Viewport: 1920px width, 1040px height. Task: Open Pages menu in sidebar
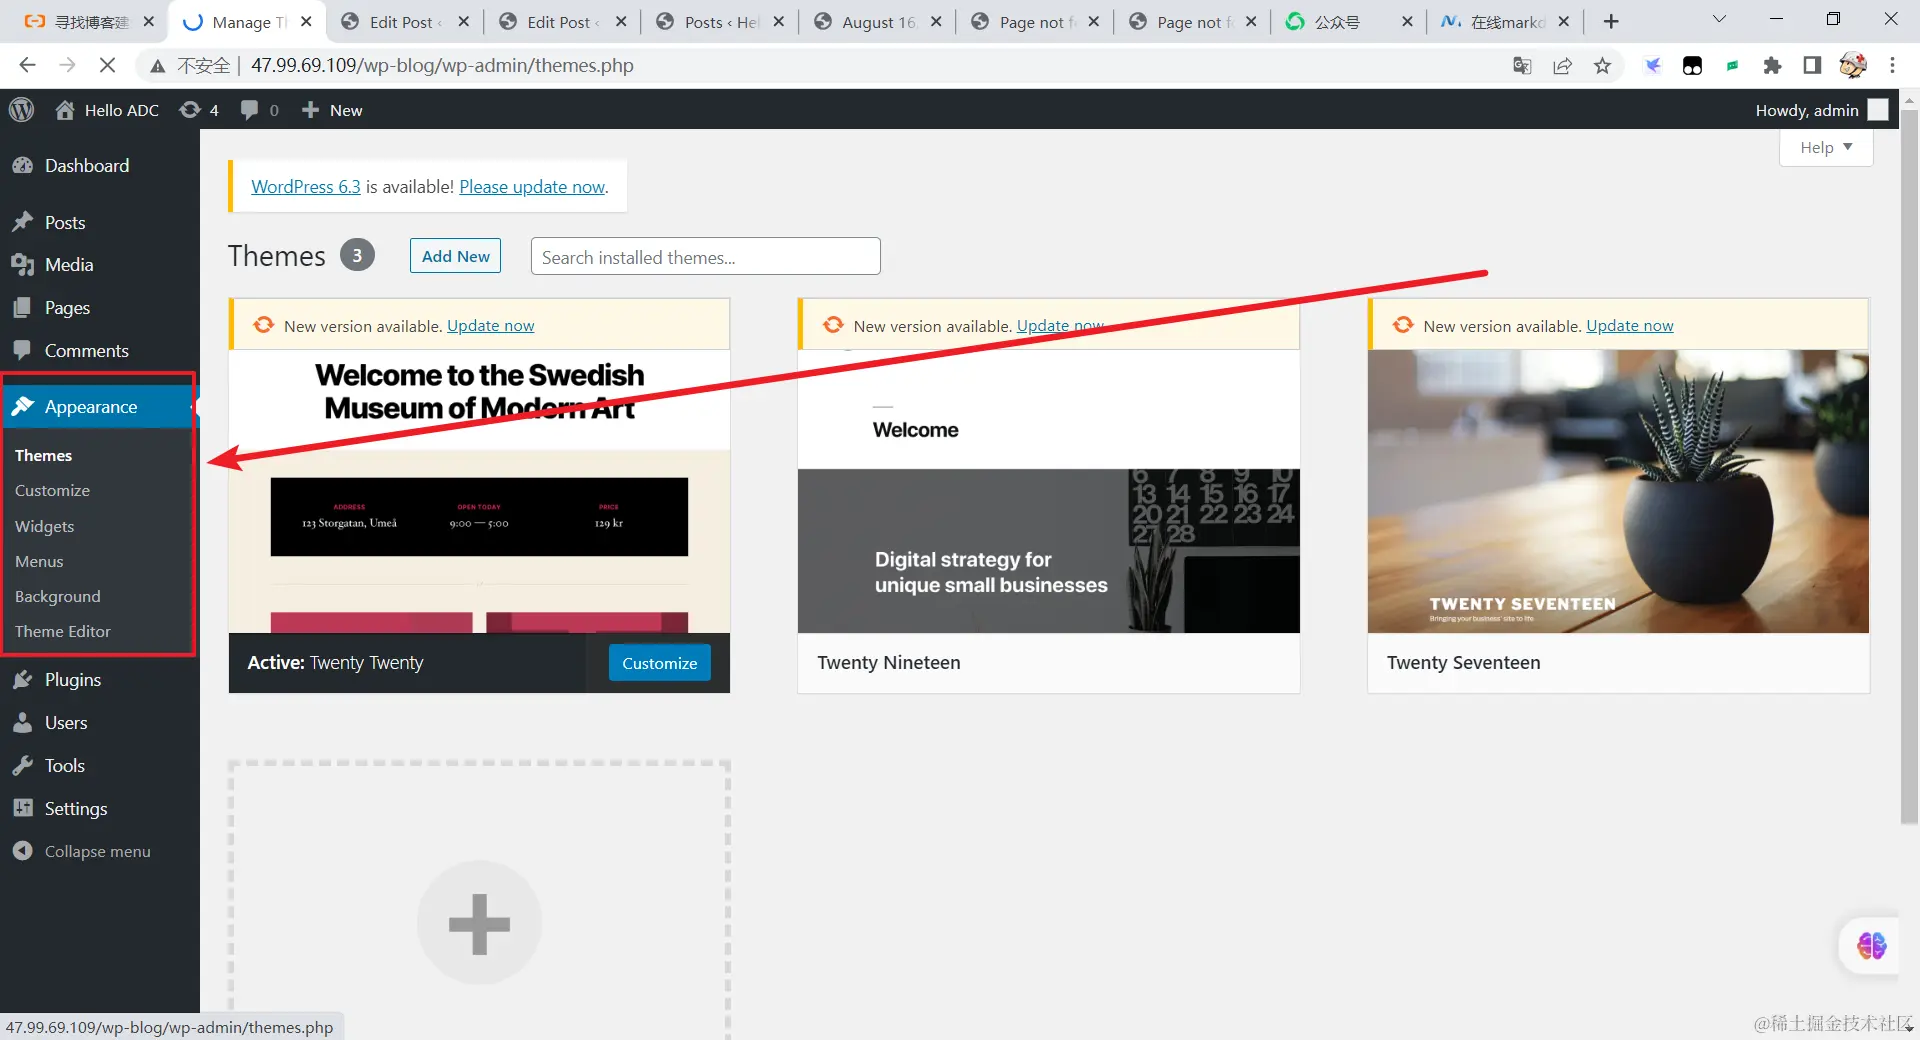(x=67, y=308)
